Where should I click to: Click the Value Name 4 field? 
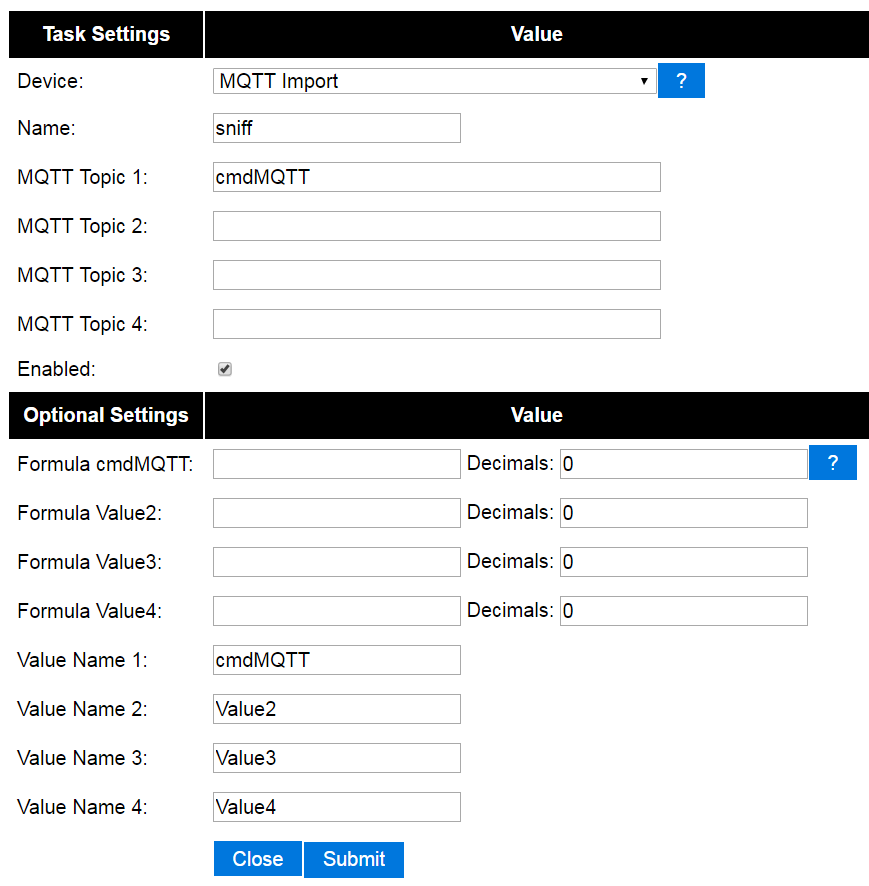coord(337,807)
